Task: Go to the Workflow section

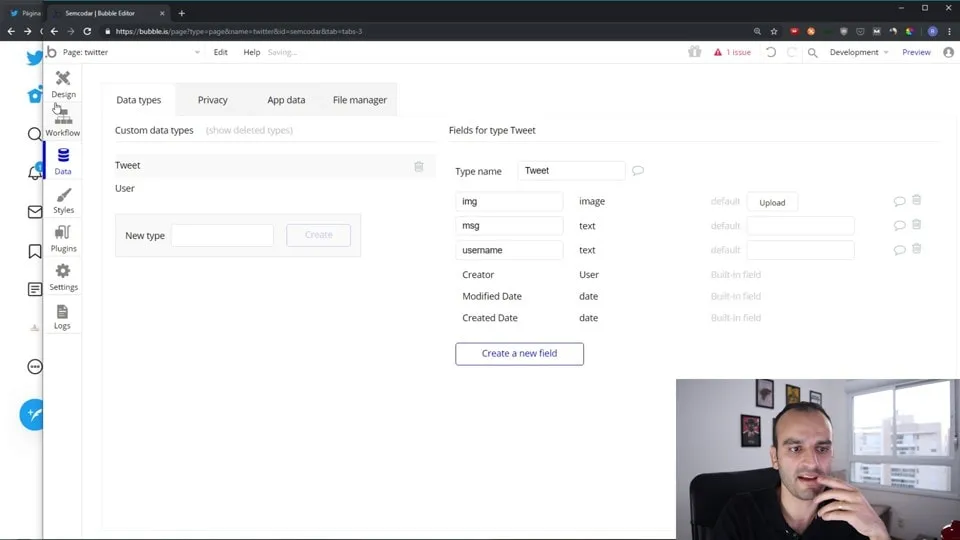Action: (63, 123)
